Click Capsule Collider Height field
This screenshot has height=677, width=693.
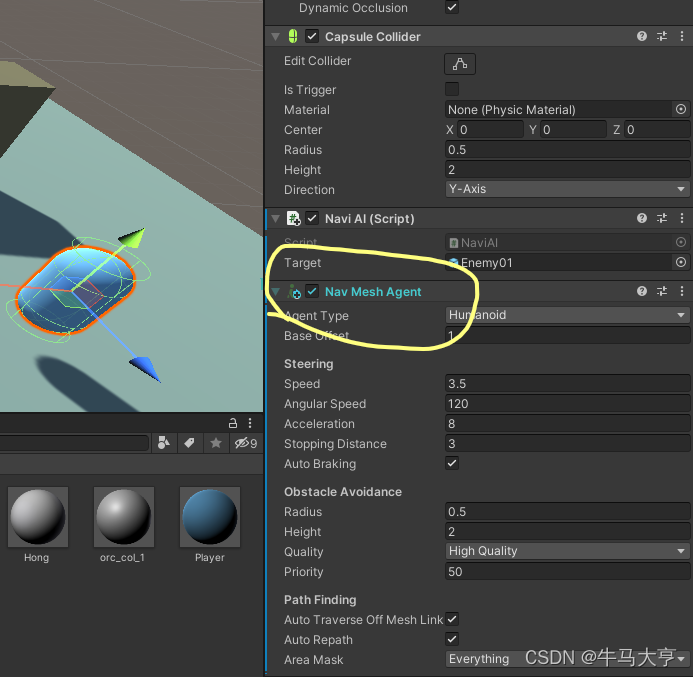567,170
